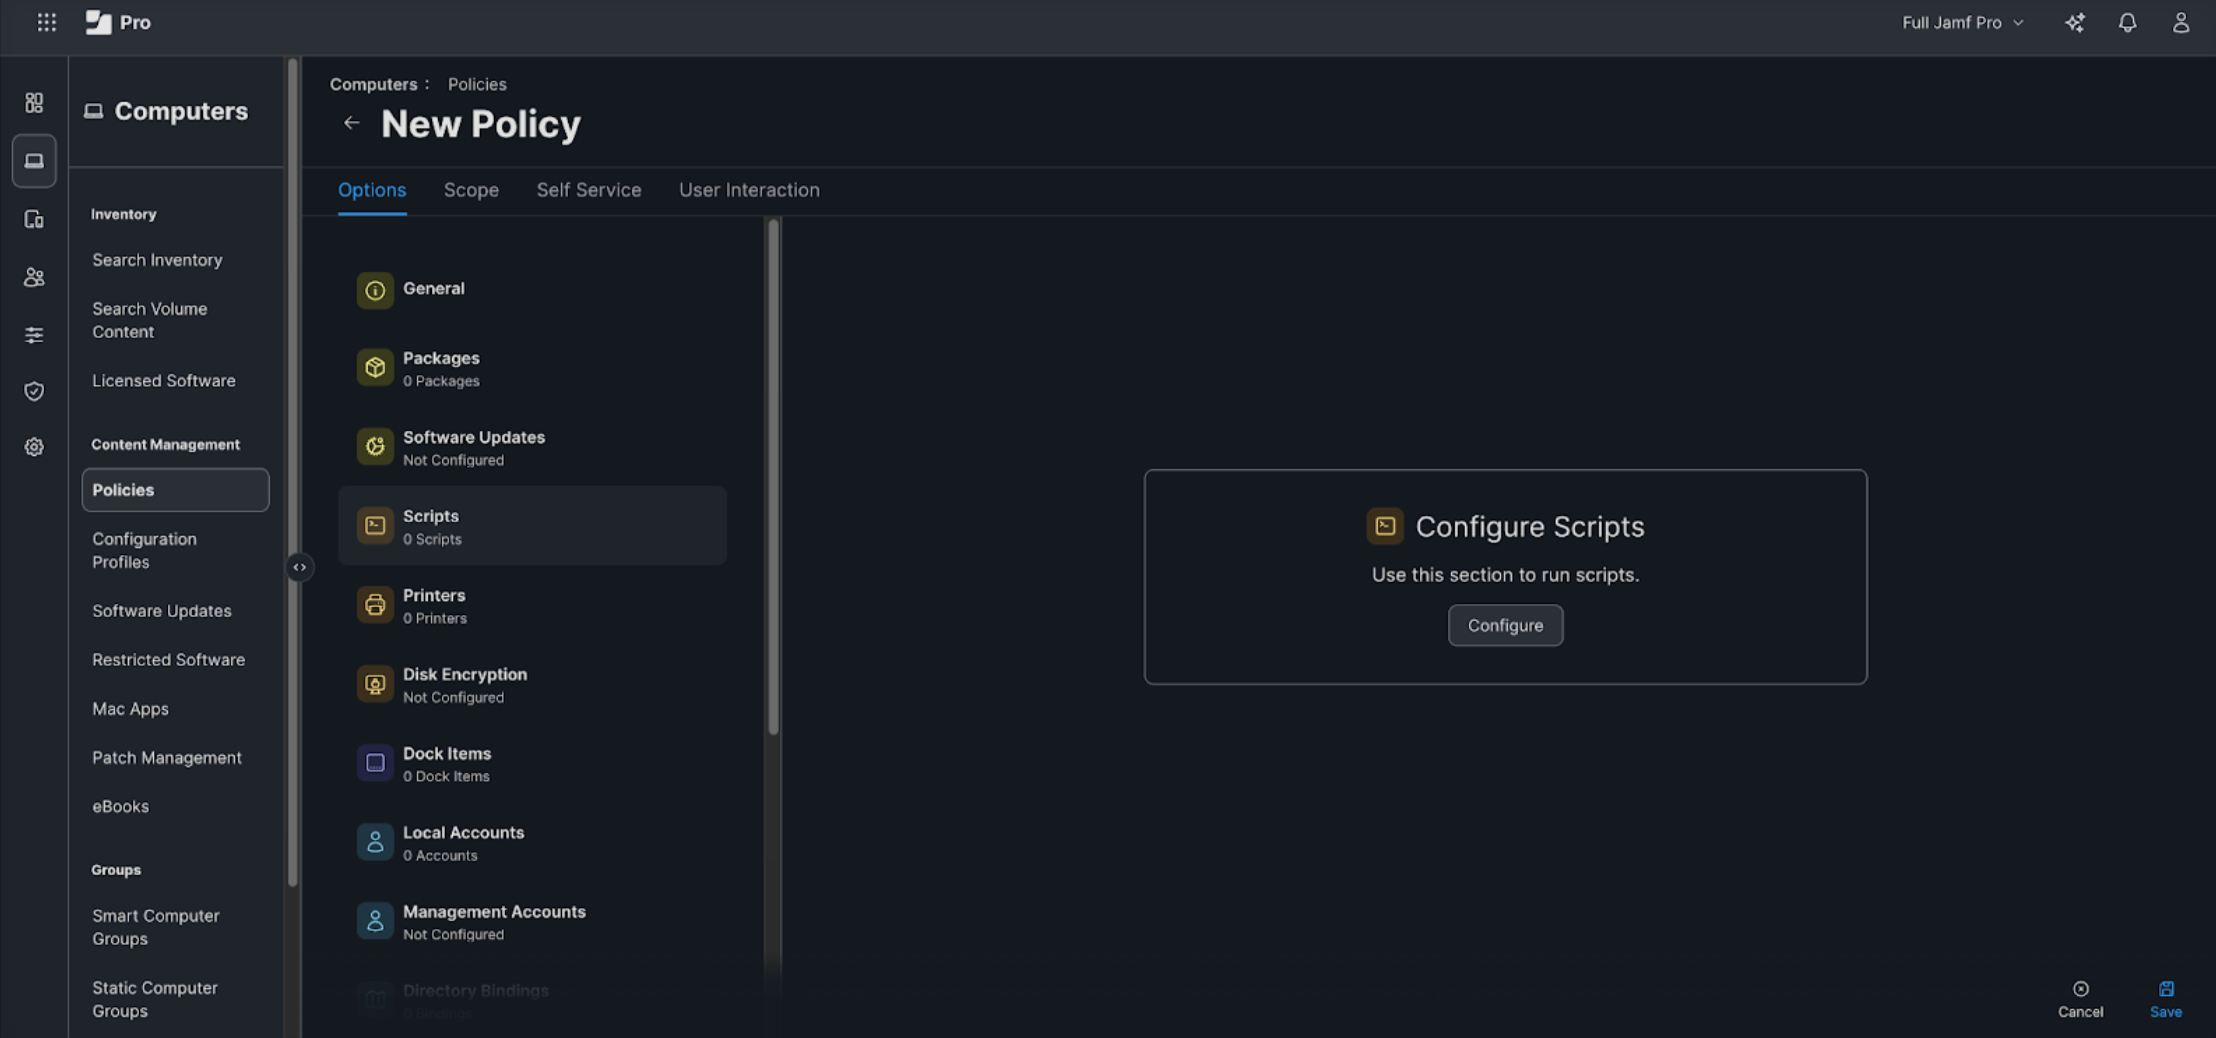This screenshot has height=1038, width=2216.
Task: Click Save to store the policy
Action: tap(2165, 999)
